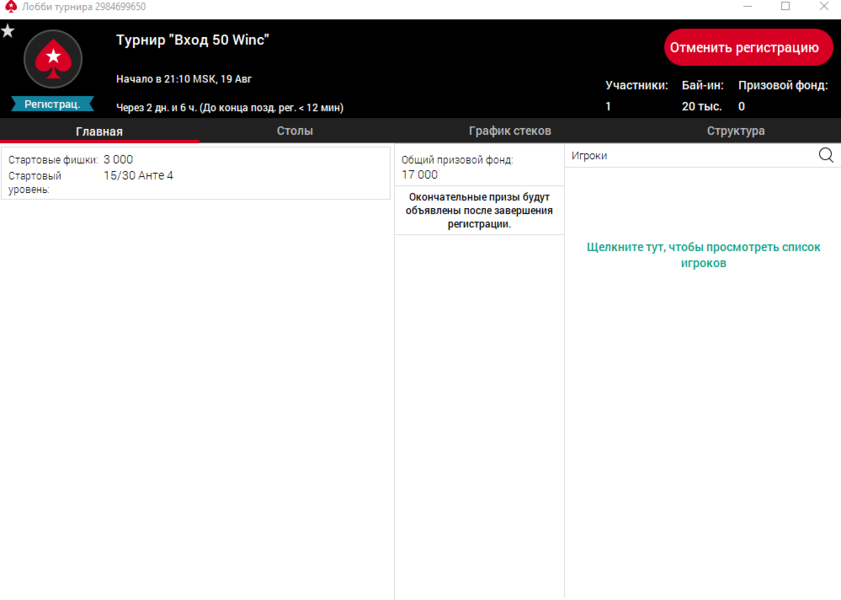Minimize the tournament lobby window

point(747,7)
